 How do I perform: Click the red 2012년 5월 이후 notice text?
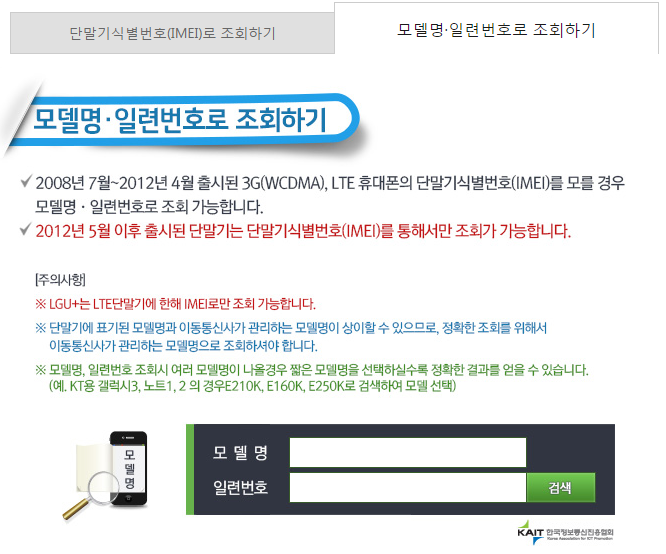pyautogui.click(x=303, y=231)
